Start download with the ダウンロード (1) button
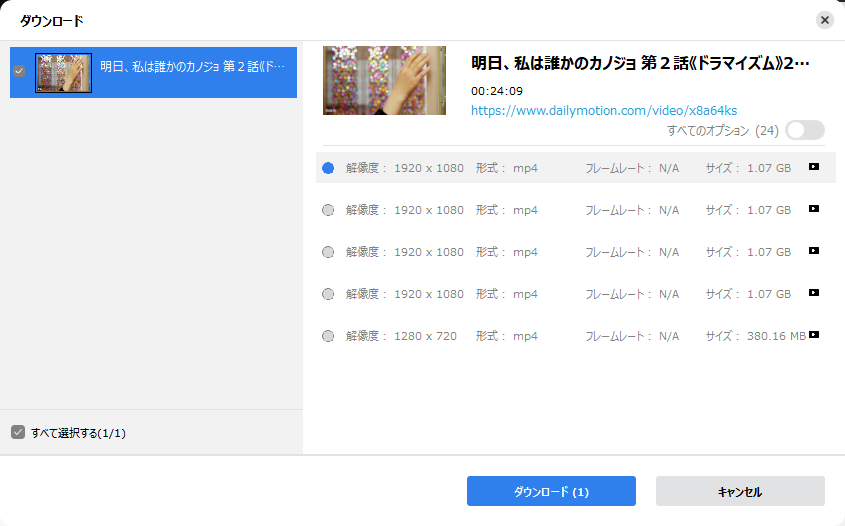This screenshot has width=845, height=526. click(551, 491)
